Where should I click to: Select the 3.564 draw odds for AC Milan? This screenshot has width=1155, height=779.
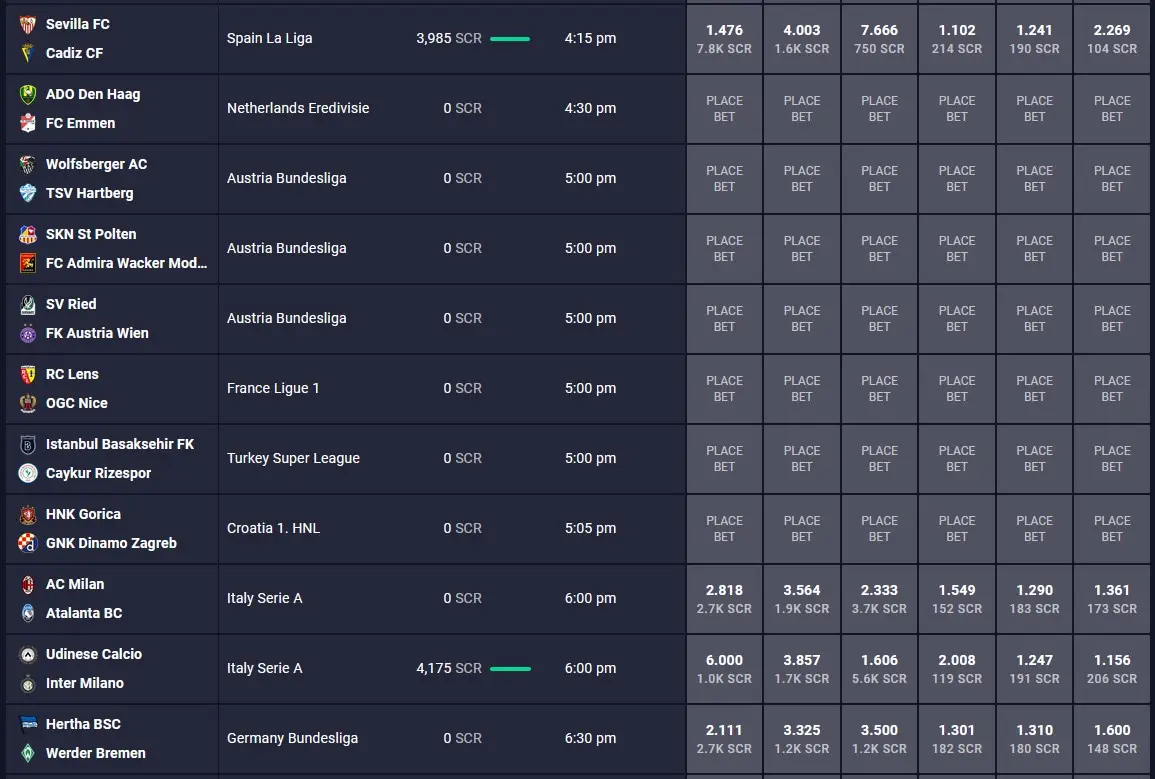pos(801,599)
